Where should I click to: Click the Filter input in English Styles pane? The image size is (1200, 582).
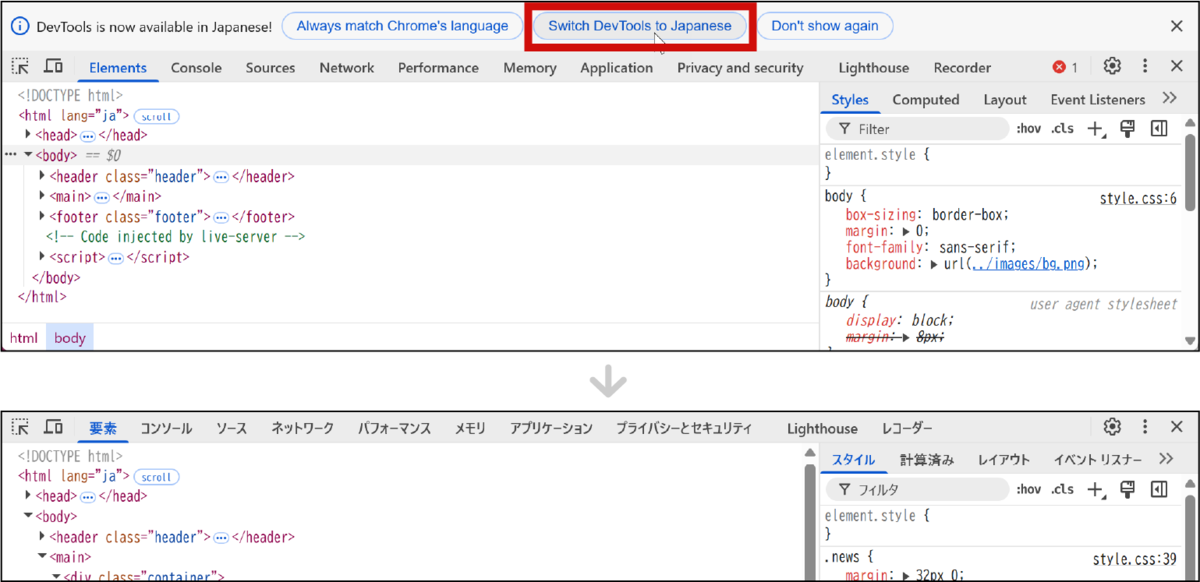tap(917, 129)
